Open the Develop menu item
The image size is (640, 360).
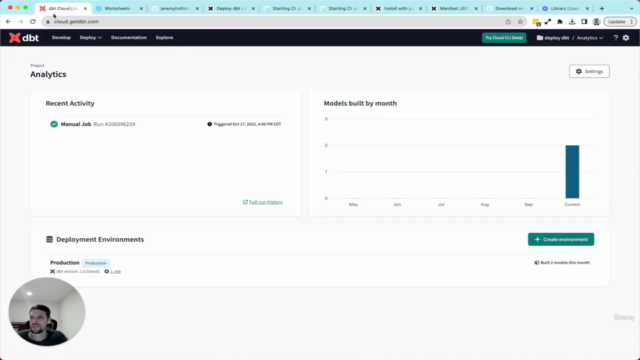61,38
